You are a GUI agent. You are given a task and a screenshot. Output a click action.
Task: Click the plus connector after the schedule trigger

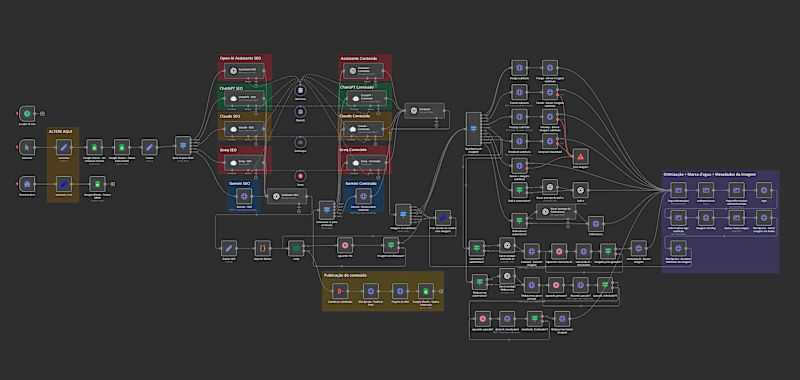click(43, 113)
